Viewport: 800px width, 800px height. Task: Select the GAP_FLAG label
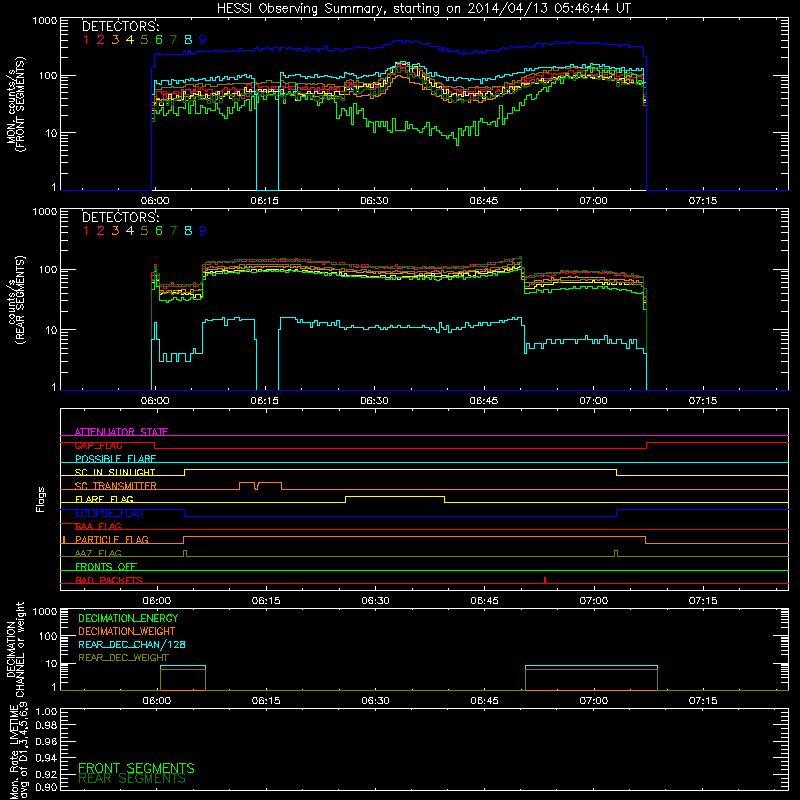coord(98,445)
